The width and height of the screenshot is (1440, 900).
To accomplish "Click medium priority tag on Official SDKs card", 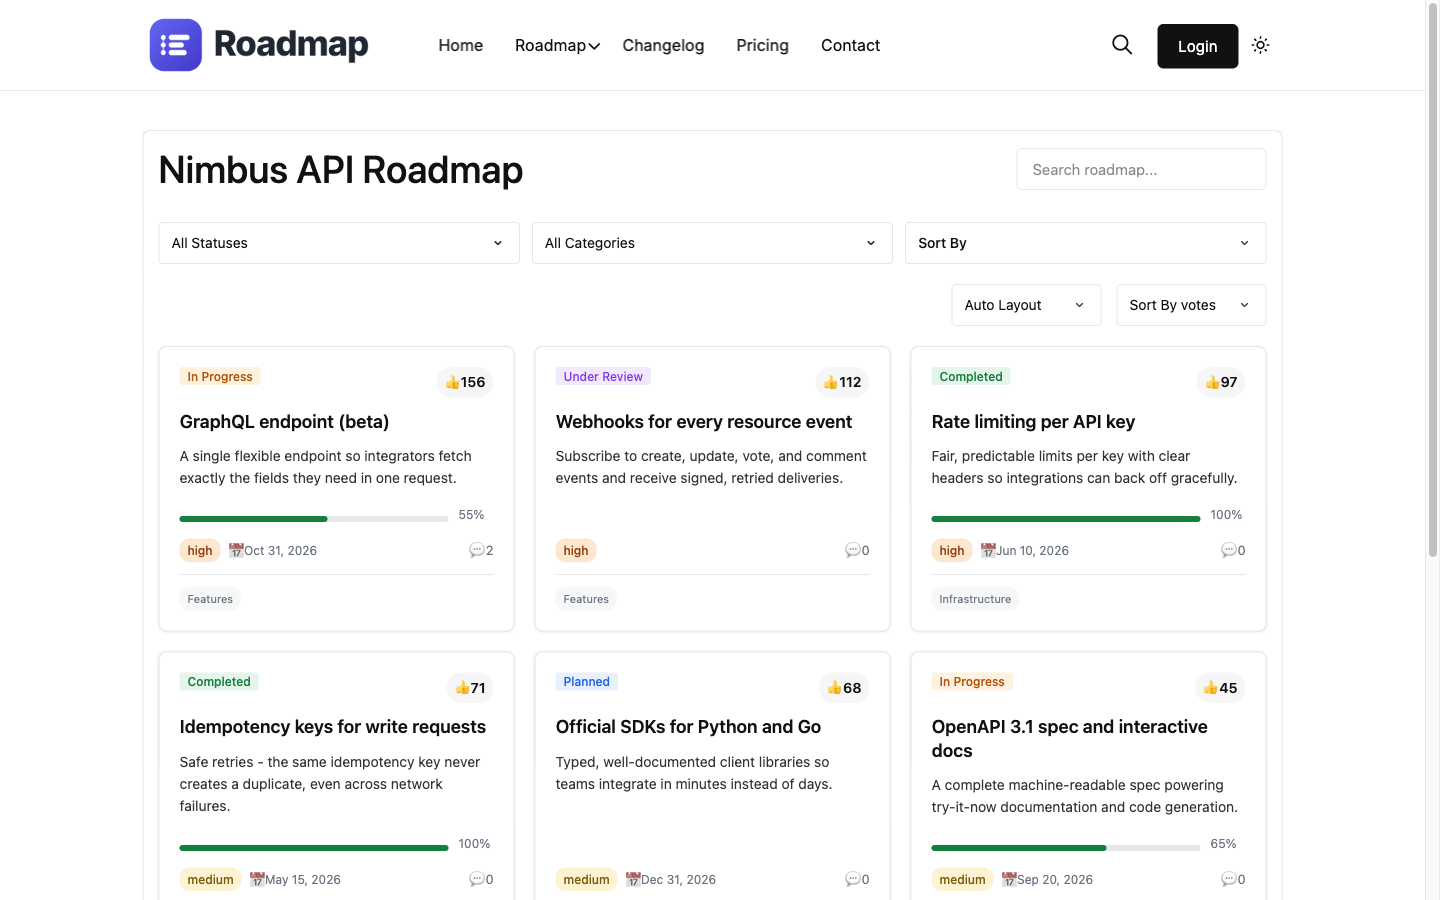I will pyautogui.click(x=587, y=880).
